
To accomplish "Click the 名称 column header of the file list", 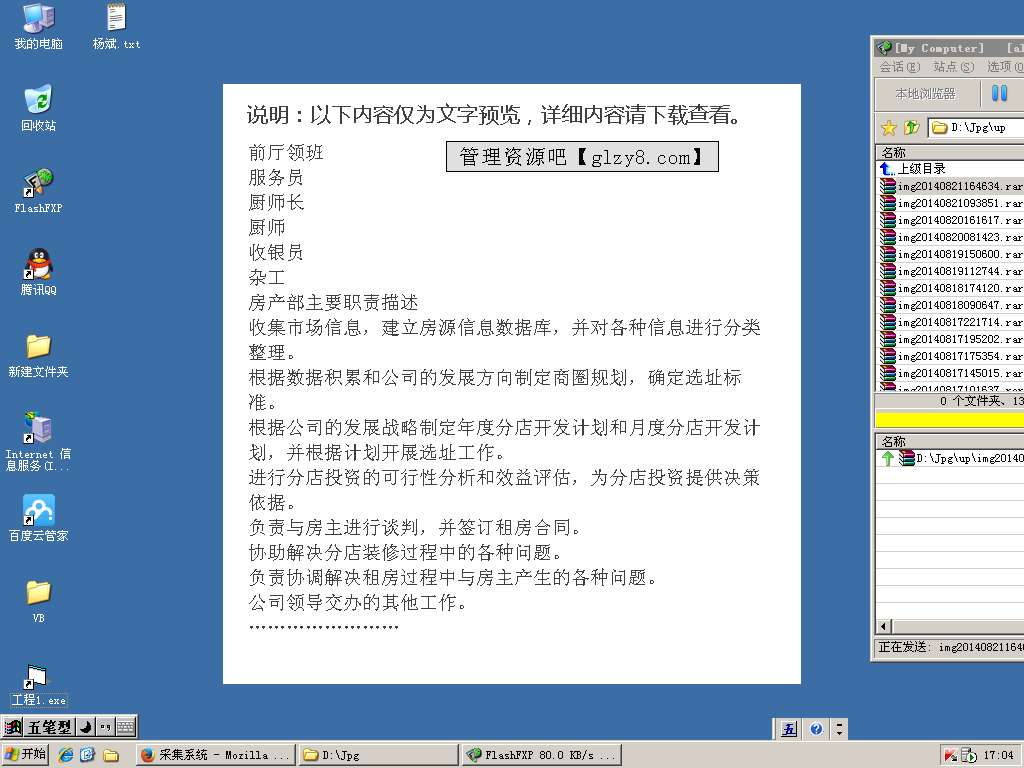I will 950,152.
